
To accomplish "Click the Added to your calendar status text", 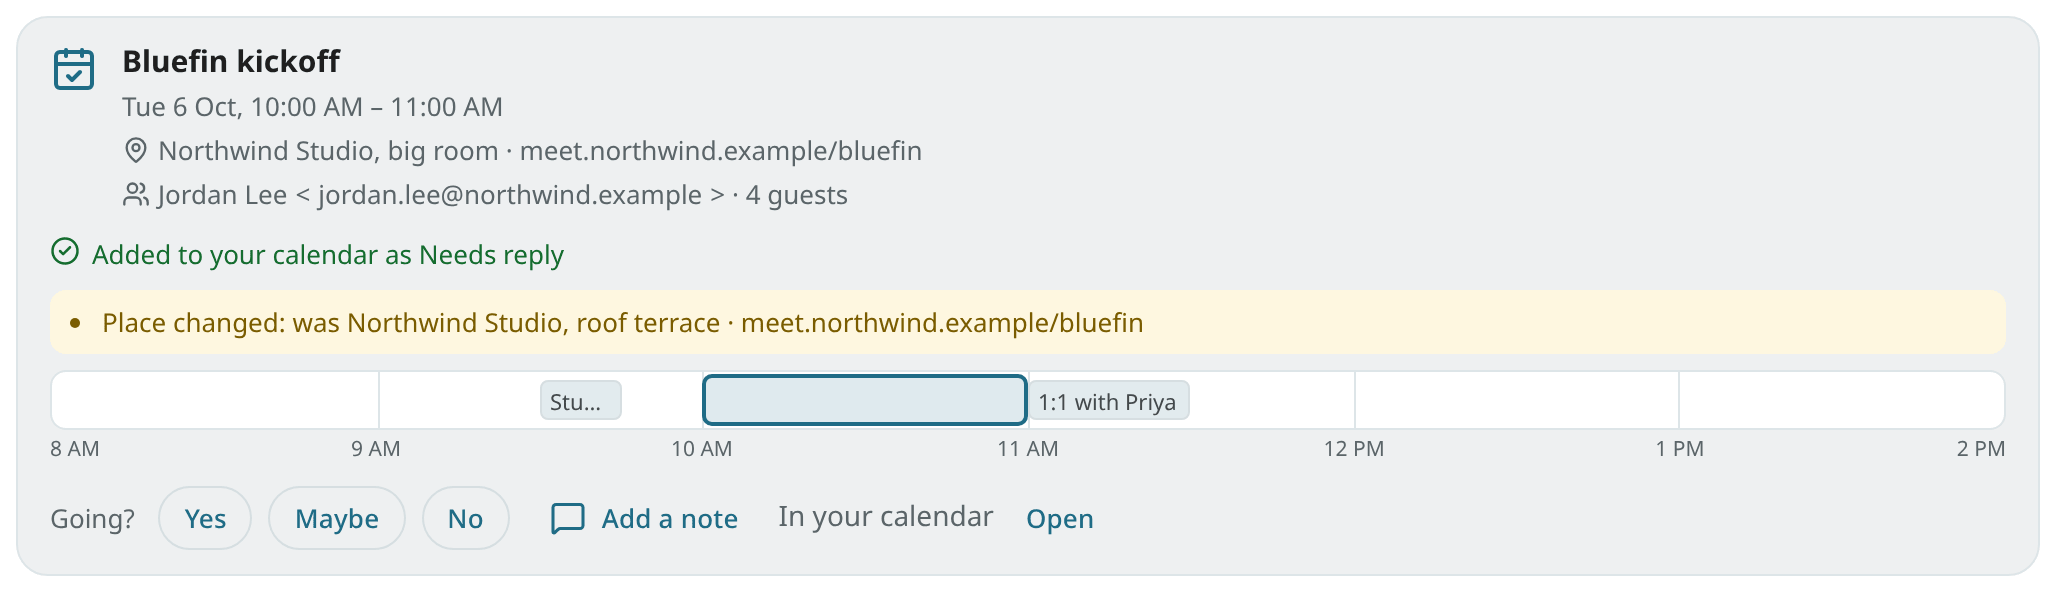I will coord(328,255).
